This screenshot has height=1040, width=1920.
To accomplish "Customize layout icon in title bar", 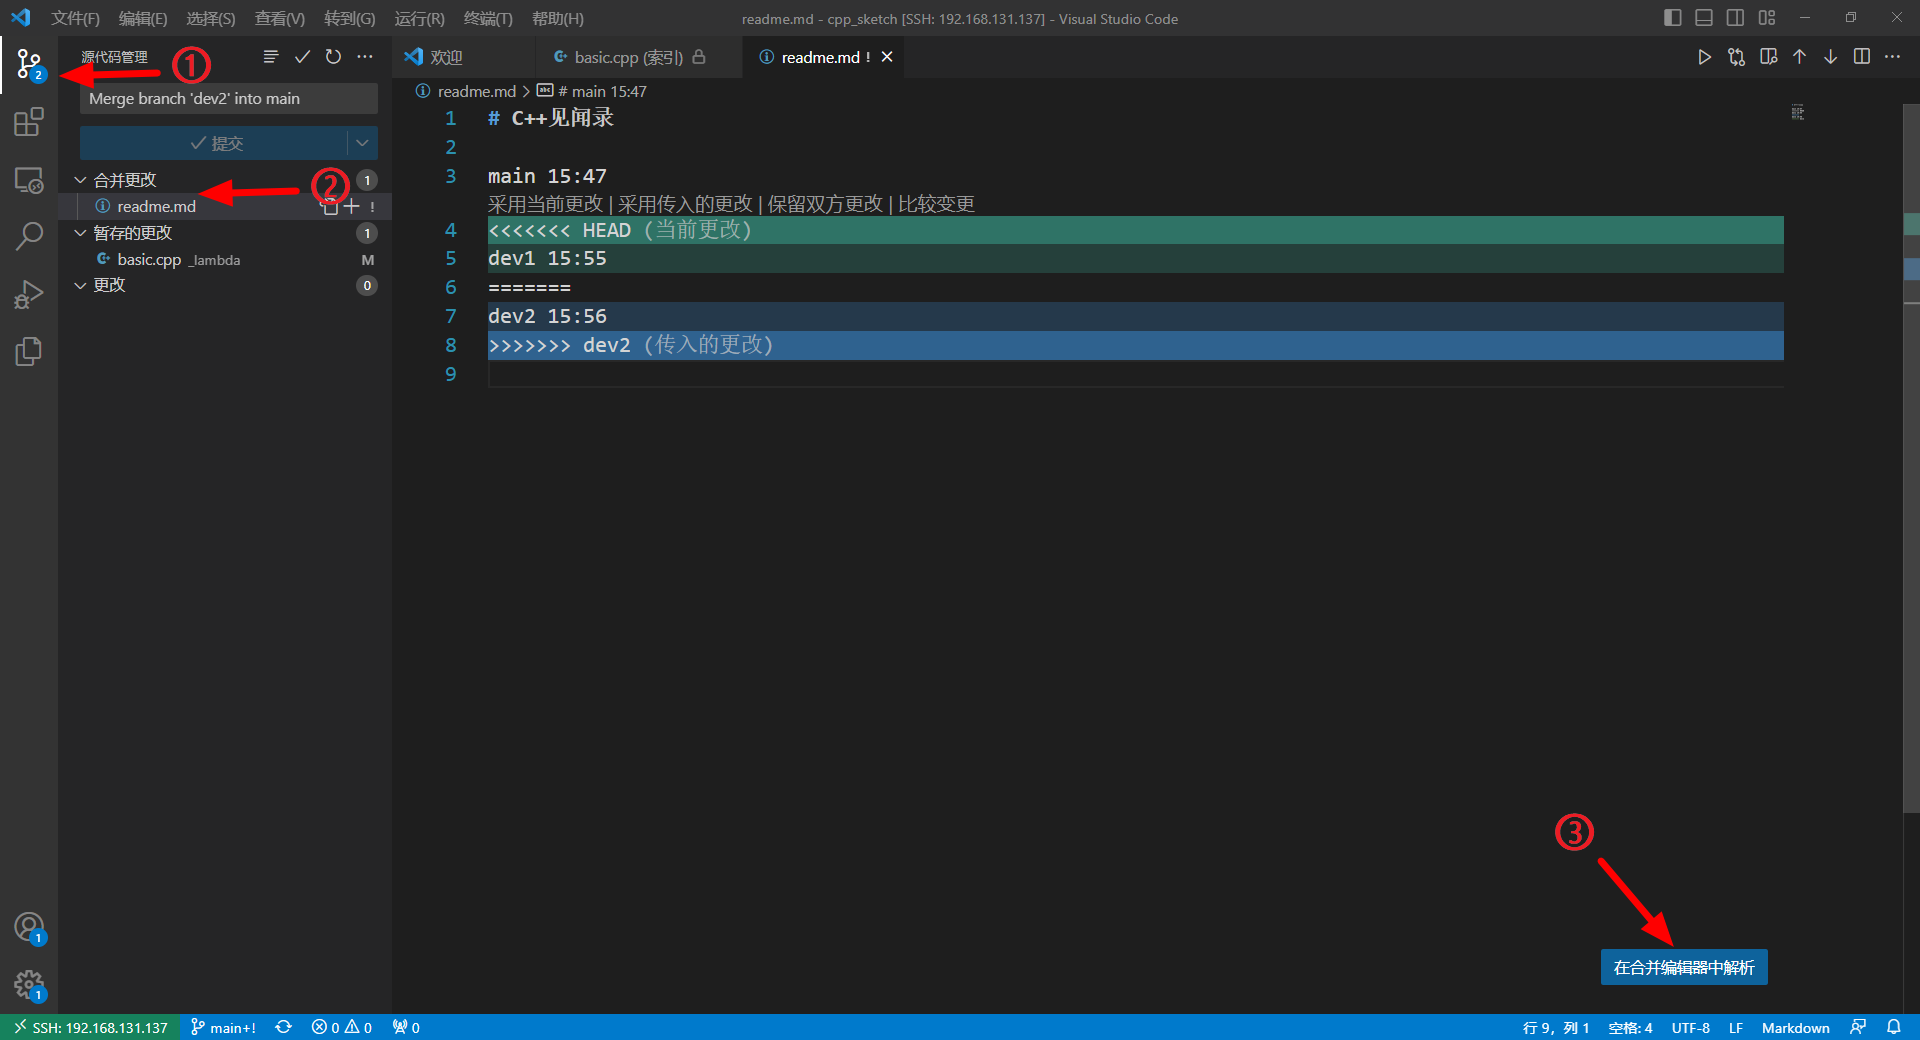I will click(1767, 18).
